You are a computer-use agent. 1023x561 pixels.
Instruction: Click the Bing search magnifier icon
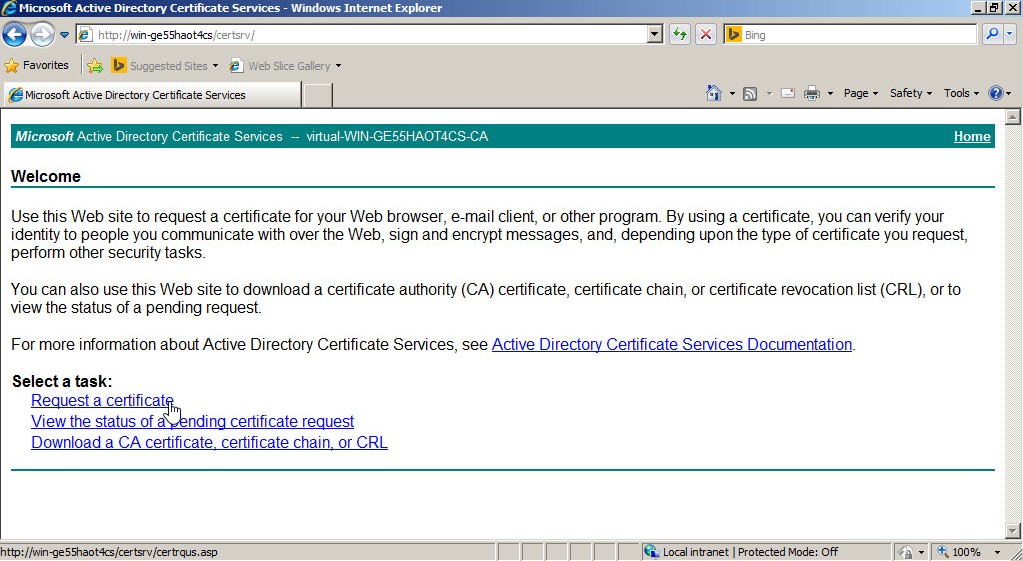[991, 35]
